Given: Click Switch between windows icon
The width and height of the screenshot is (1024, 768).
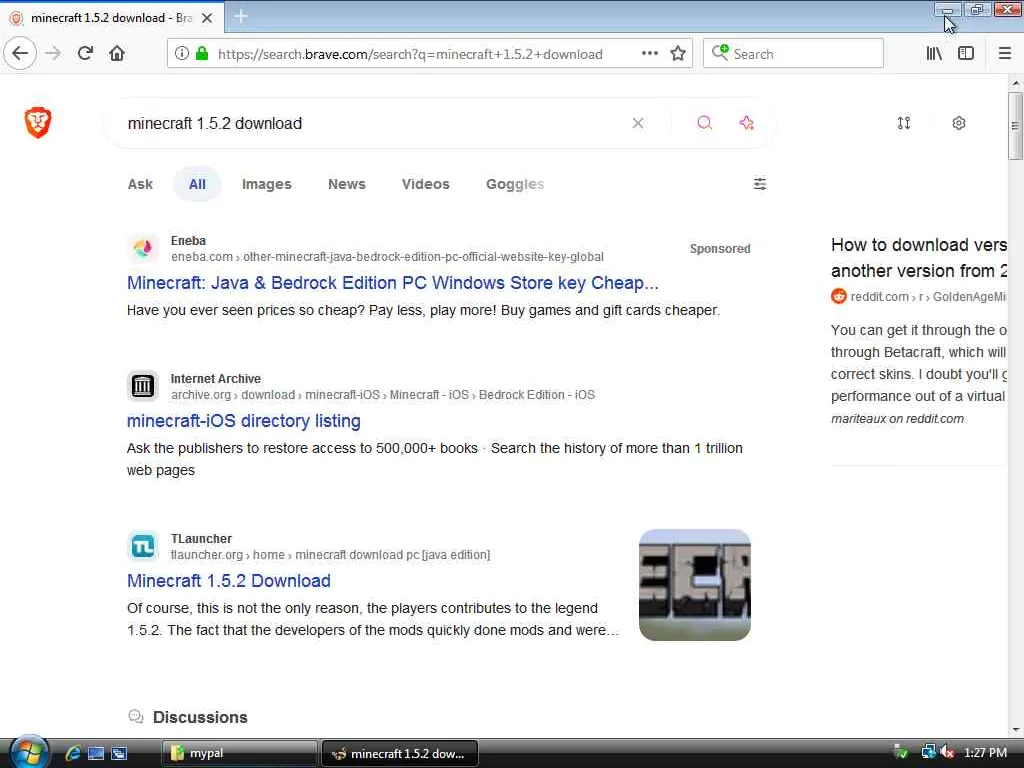Looking at the screenshot, I should tap(119, 753).
